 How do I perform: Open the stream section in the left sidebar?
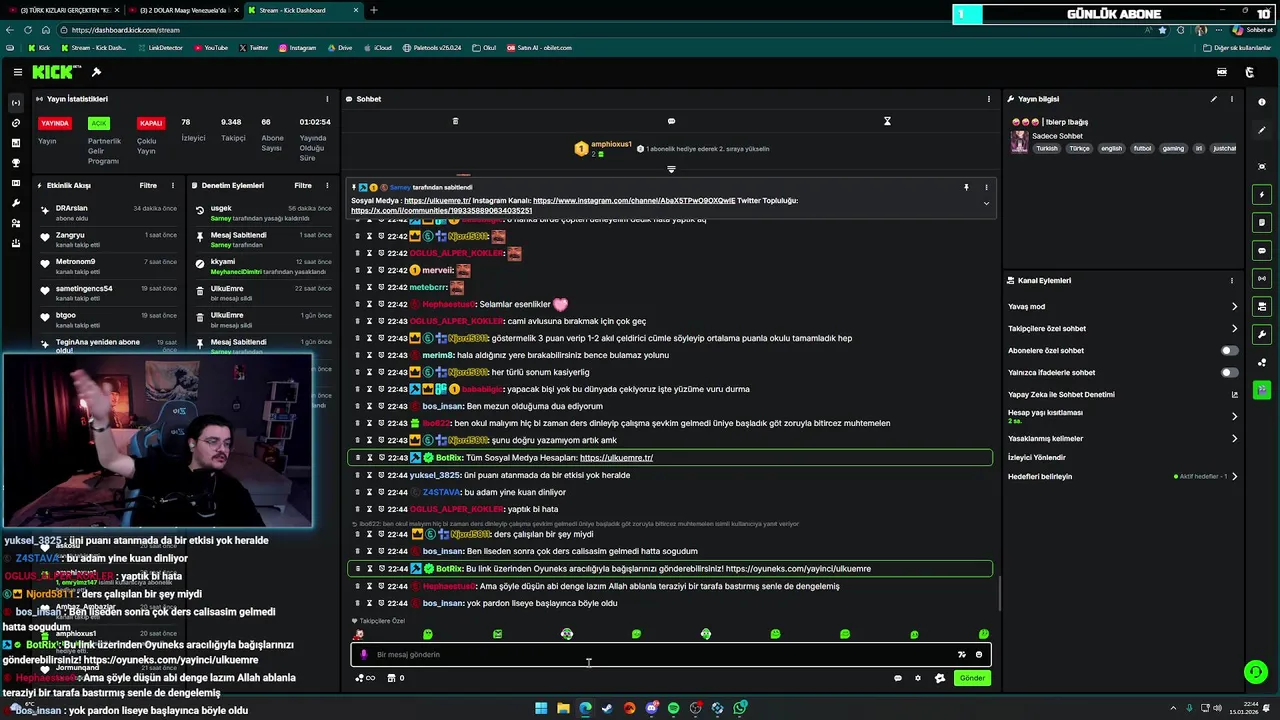15,103
